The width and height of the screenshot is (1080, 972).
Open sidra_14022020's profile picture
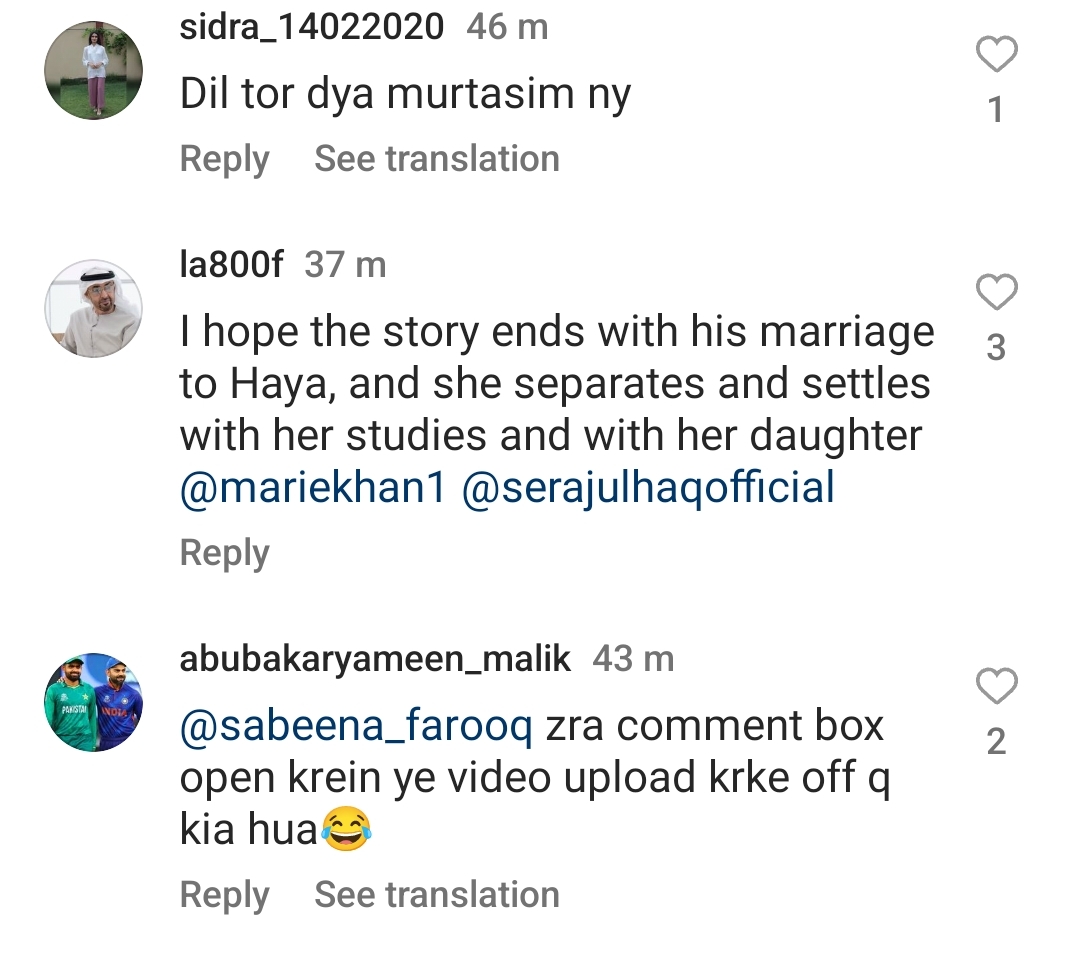[93, 69]
